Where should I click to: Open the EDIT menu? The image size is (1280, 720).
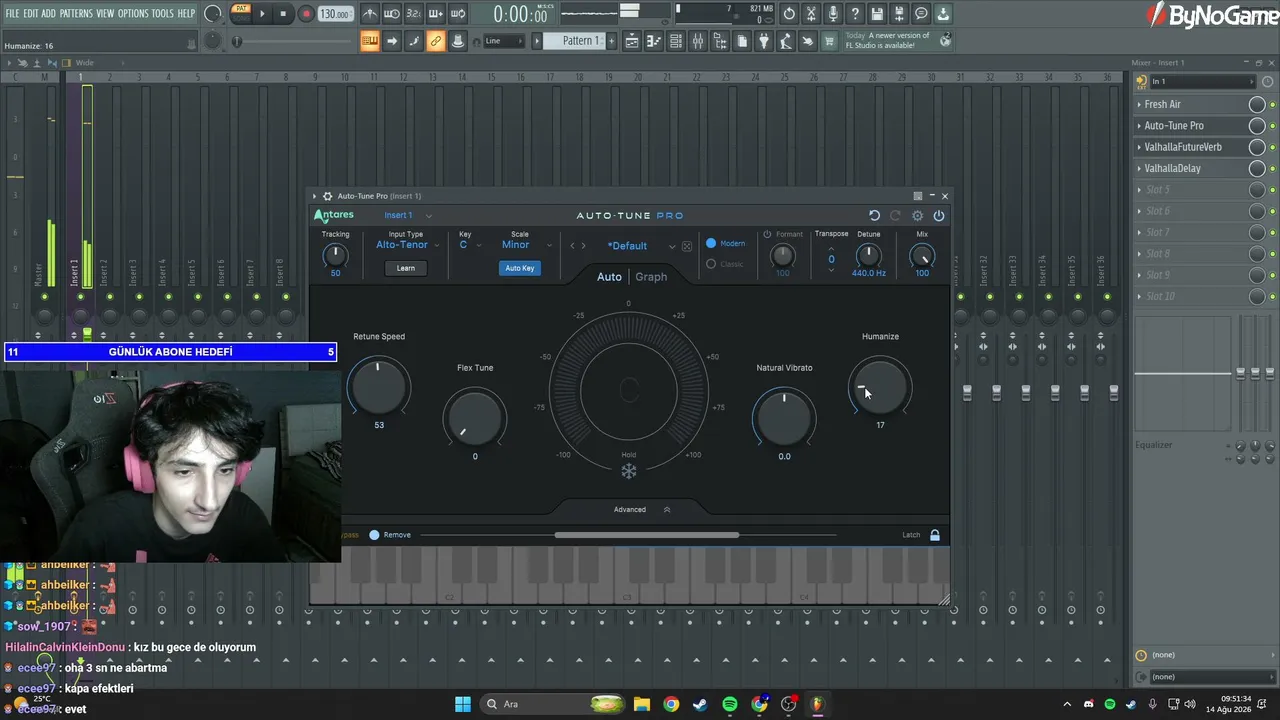pos(31,13)
